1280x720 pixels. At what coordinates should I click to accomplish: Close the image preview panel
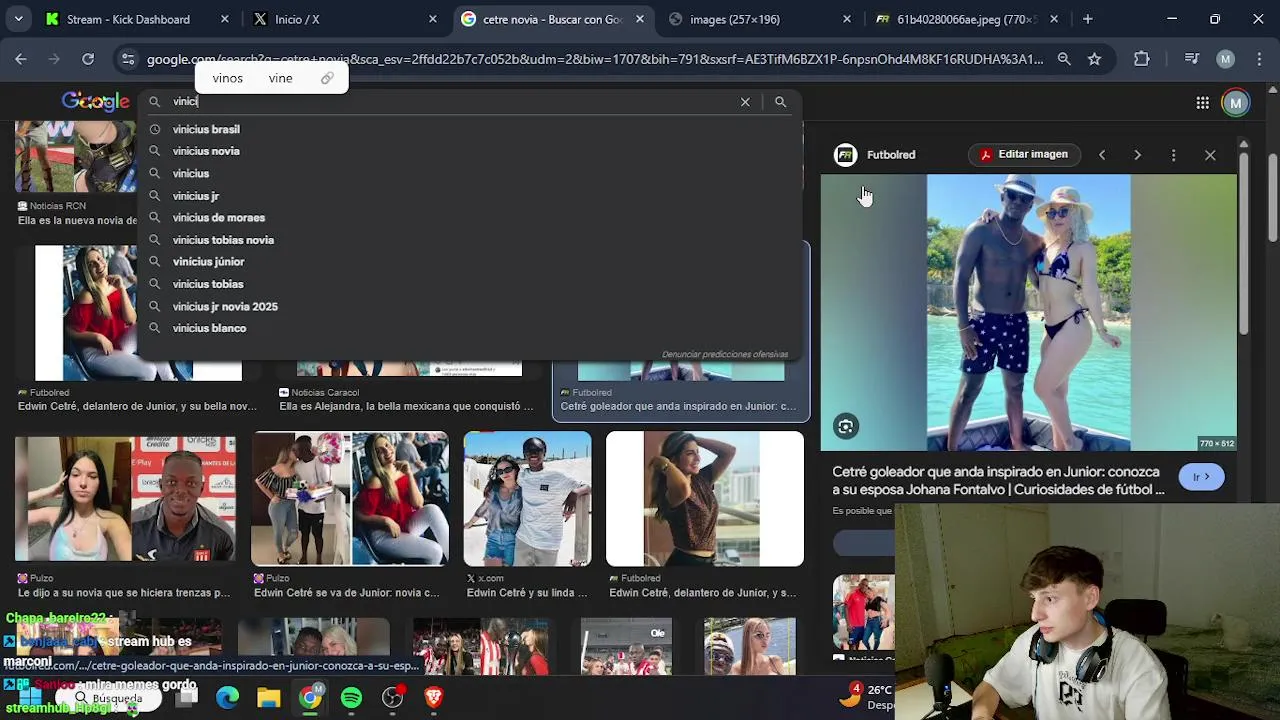pos(1210,155)
